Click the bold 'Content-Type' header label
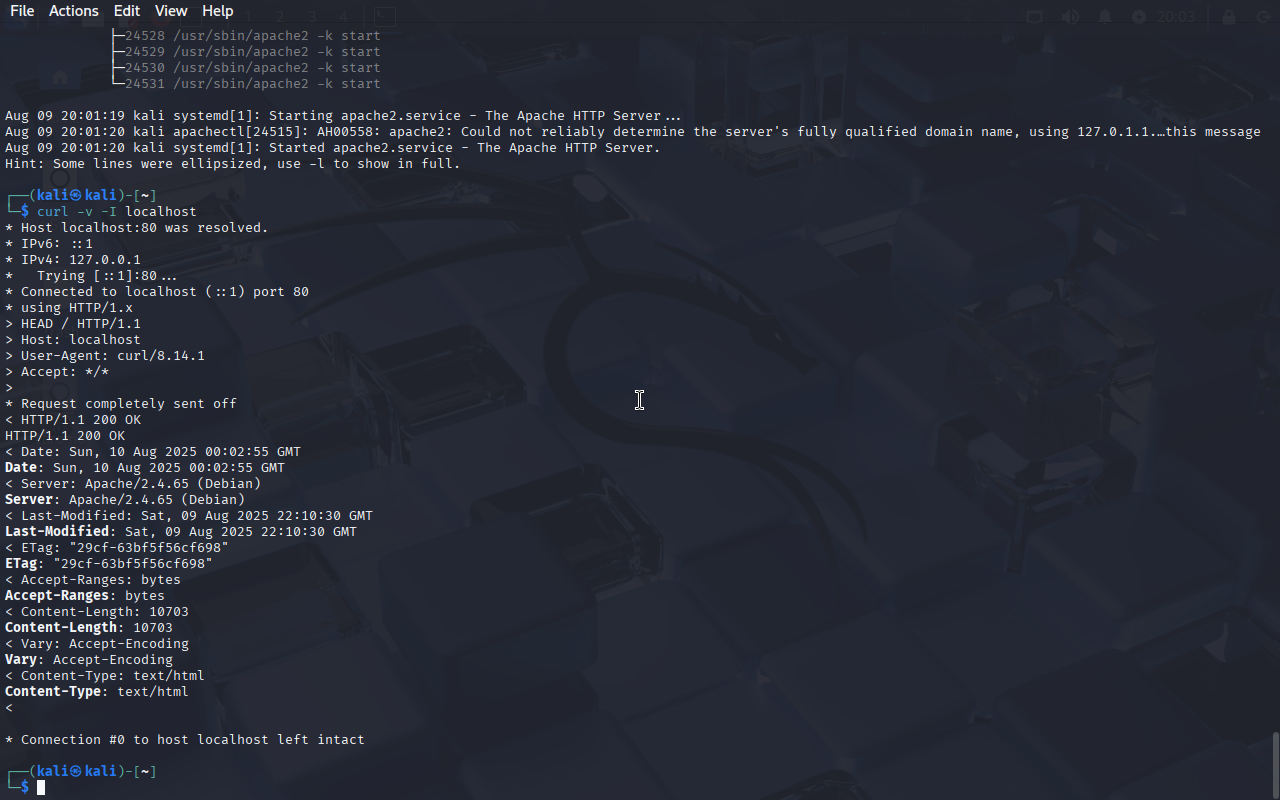The image size is (1280, 800). 53,692
